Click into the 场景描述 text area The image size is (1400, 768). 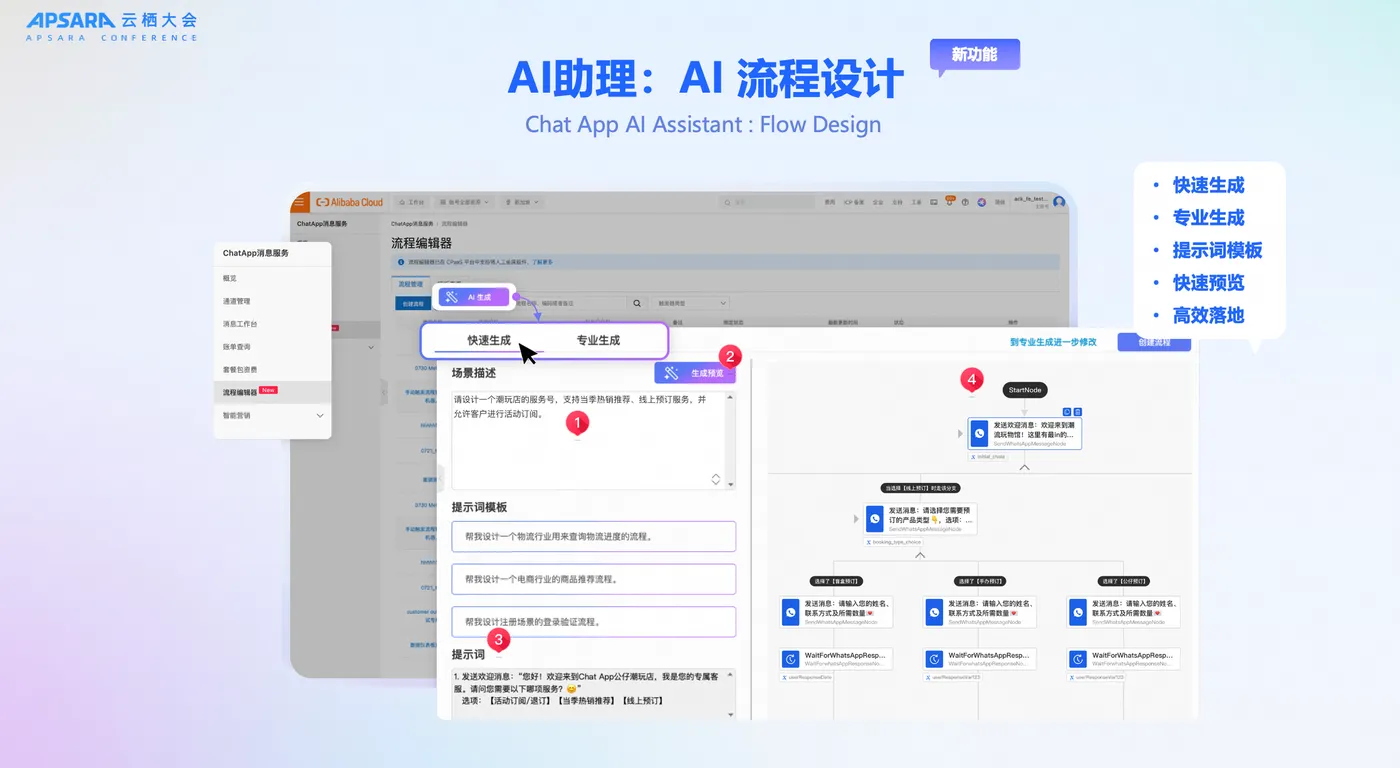(593, 439)
